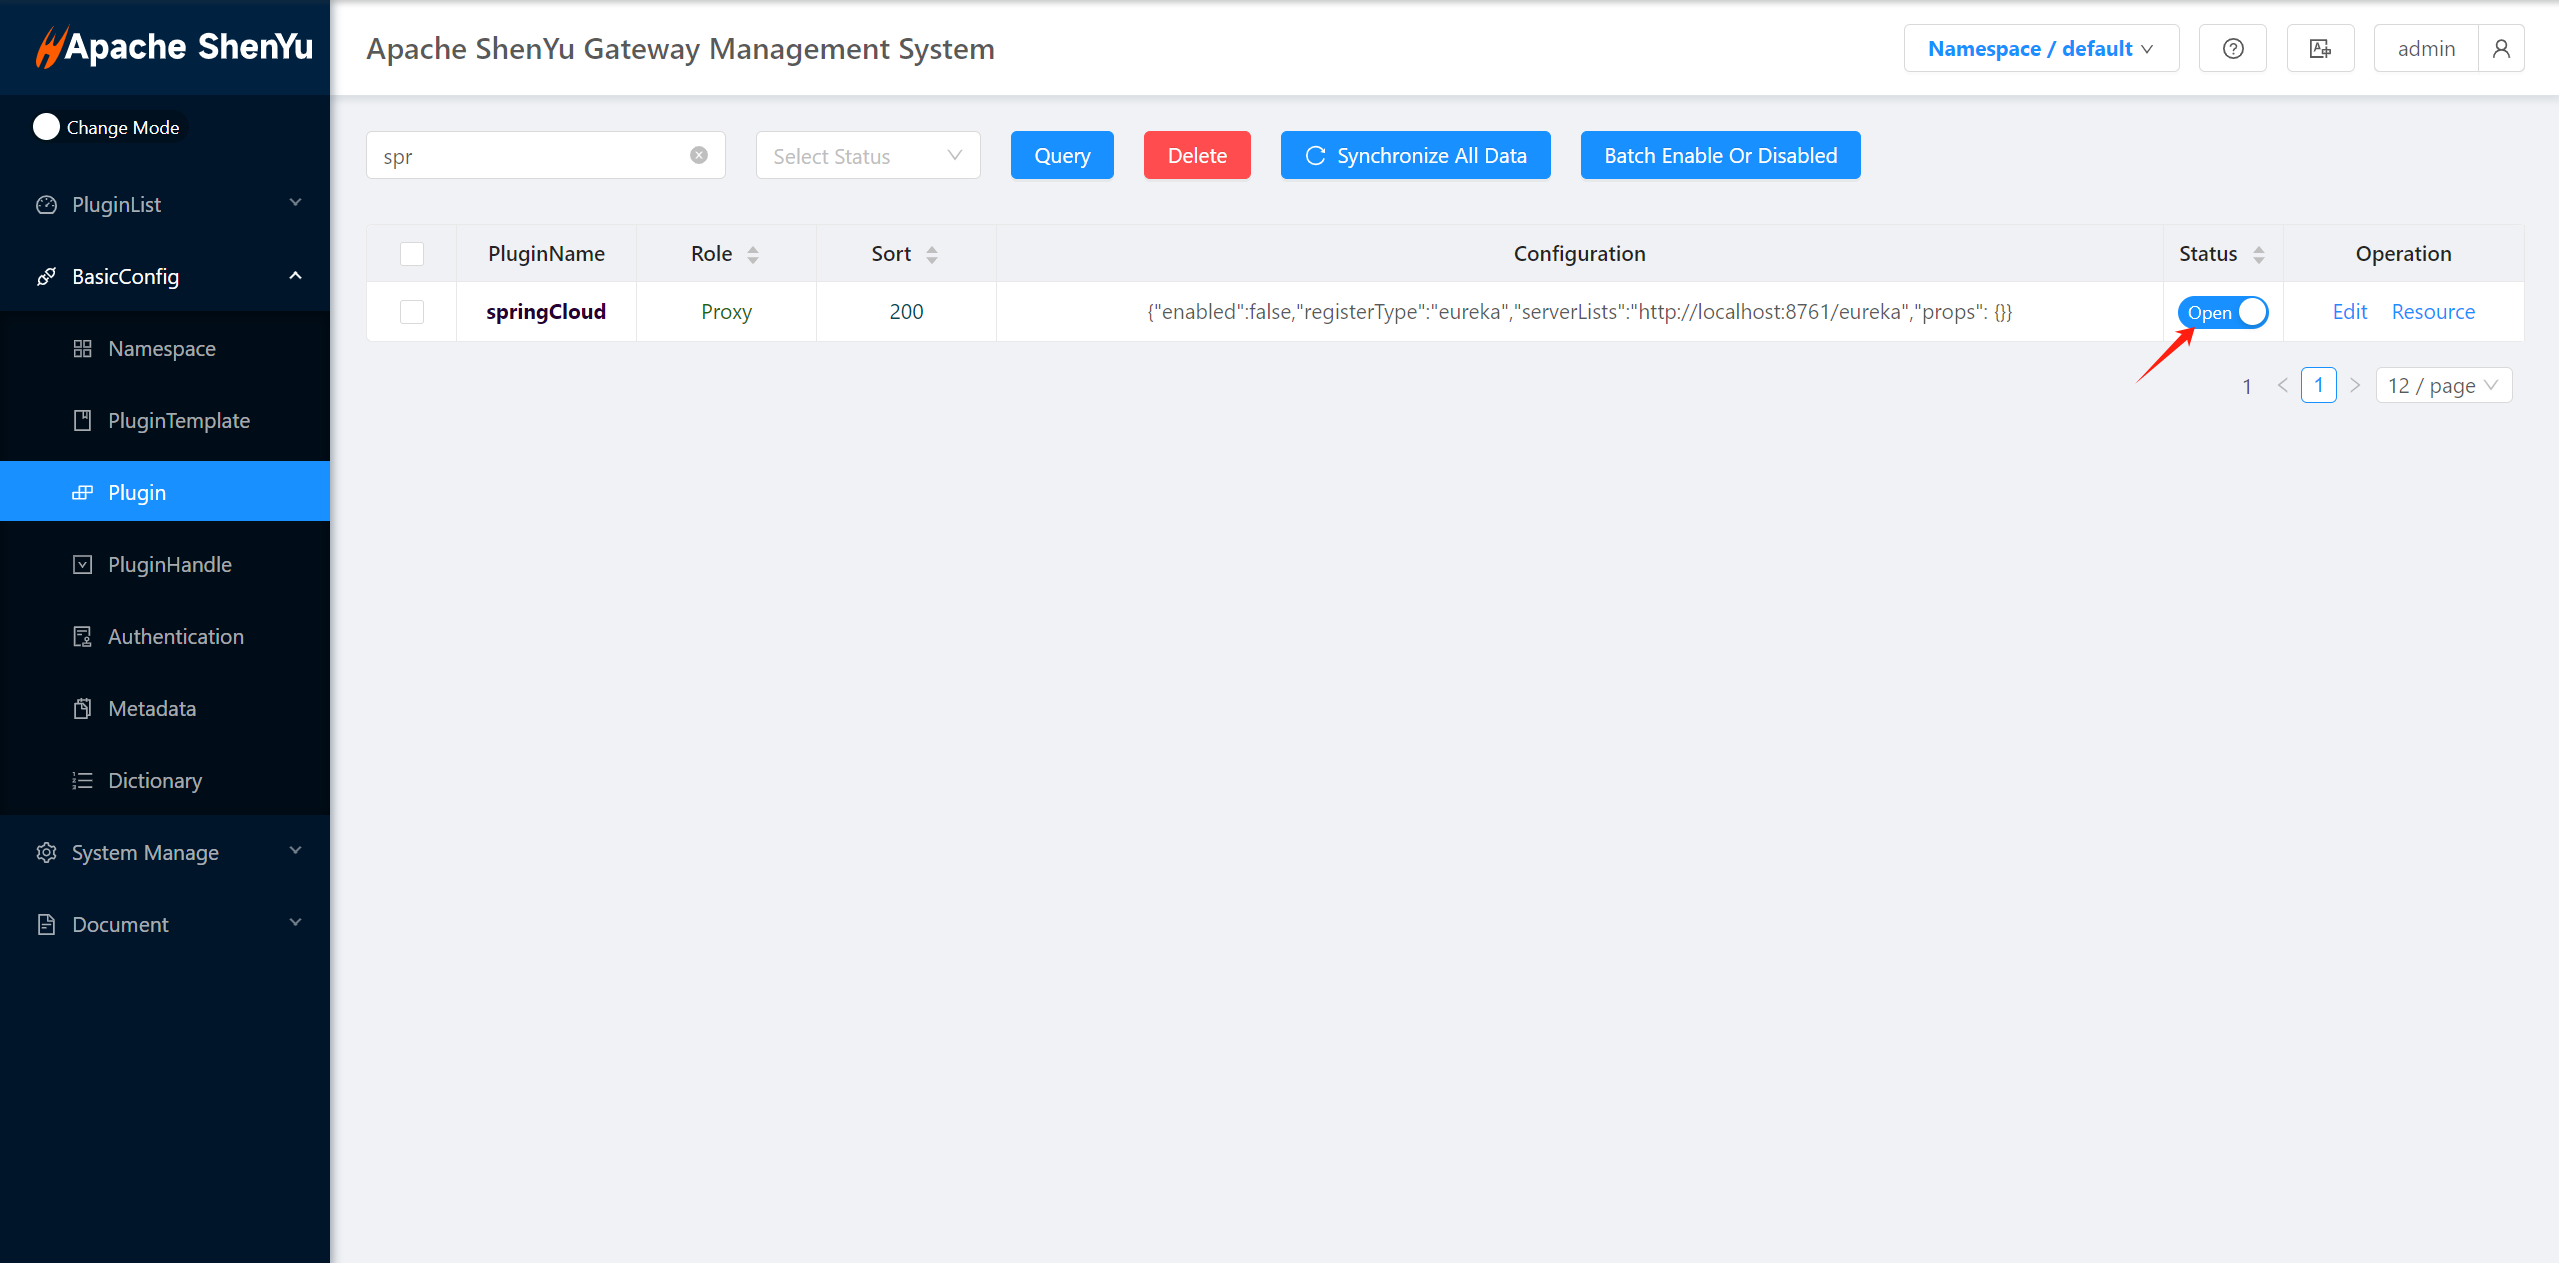Toggle the springCloud Open status switch
Image resolution: width=2559 pixels, height=1263 pixels.
point(2222,312)
